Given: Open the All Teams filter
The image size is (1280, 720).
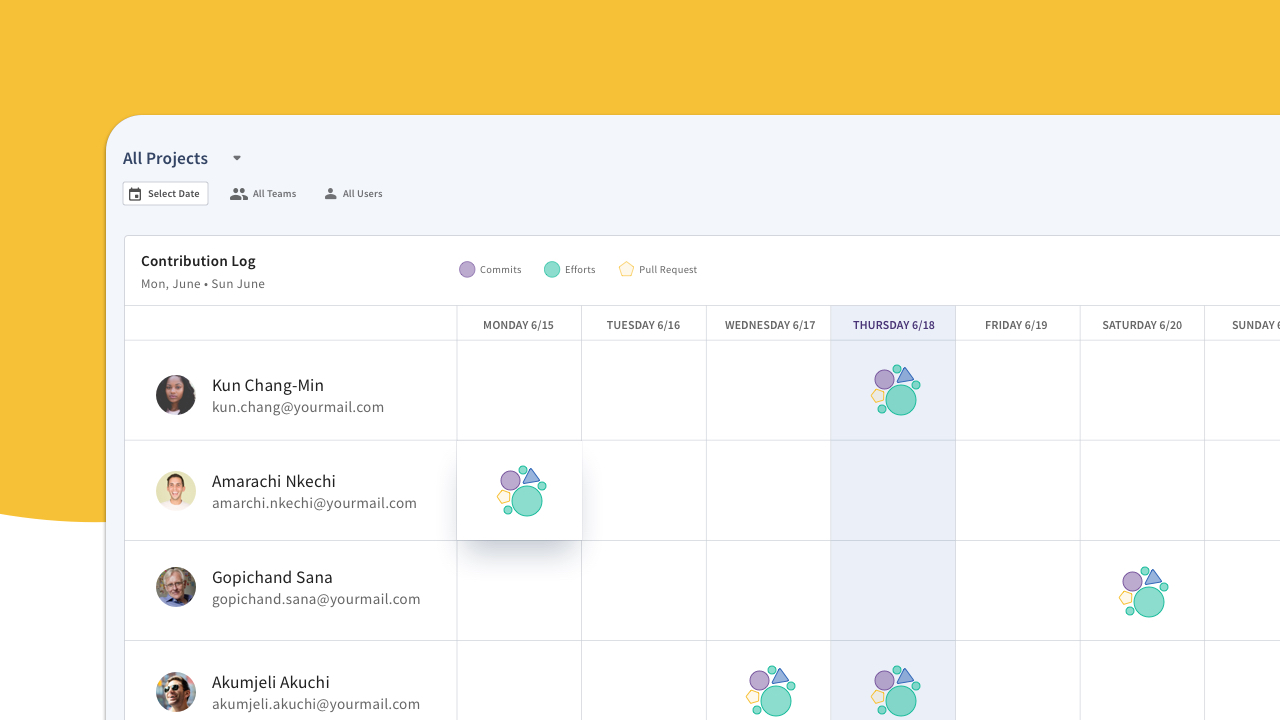Looking at the screenshot, I should tap(263, 194).
